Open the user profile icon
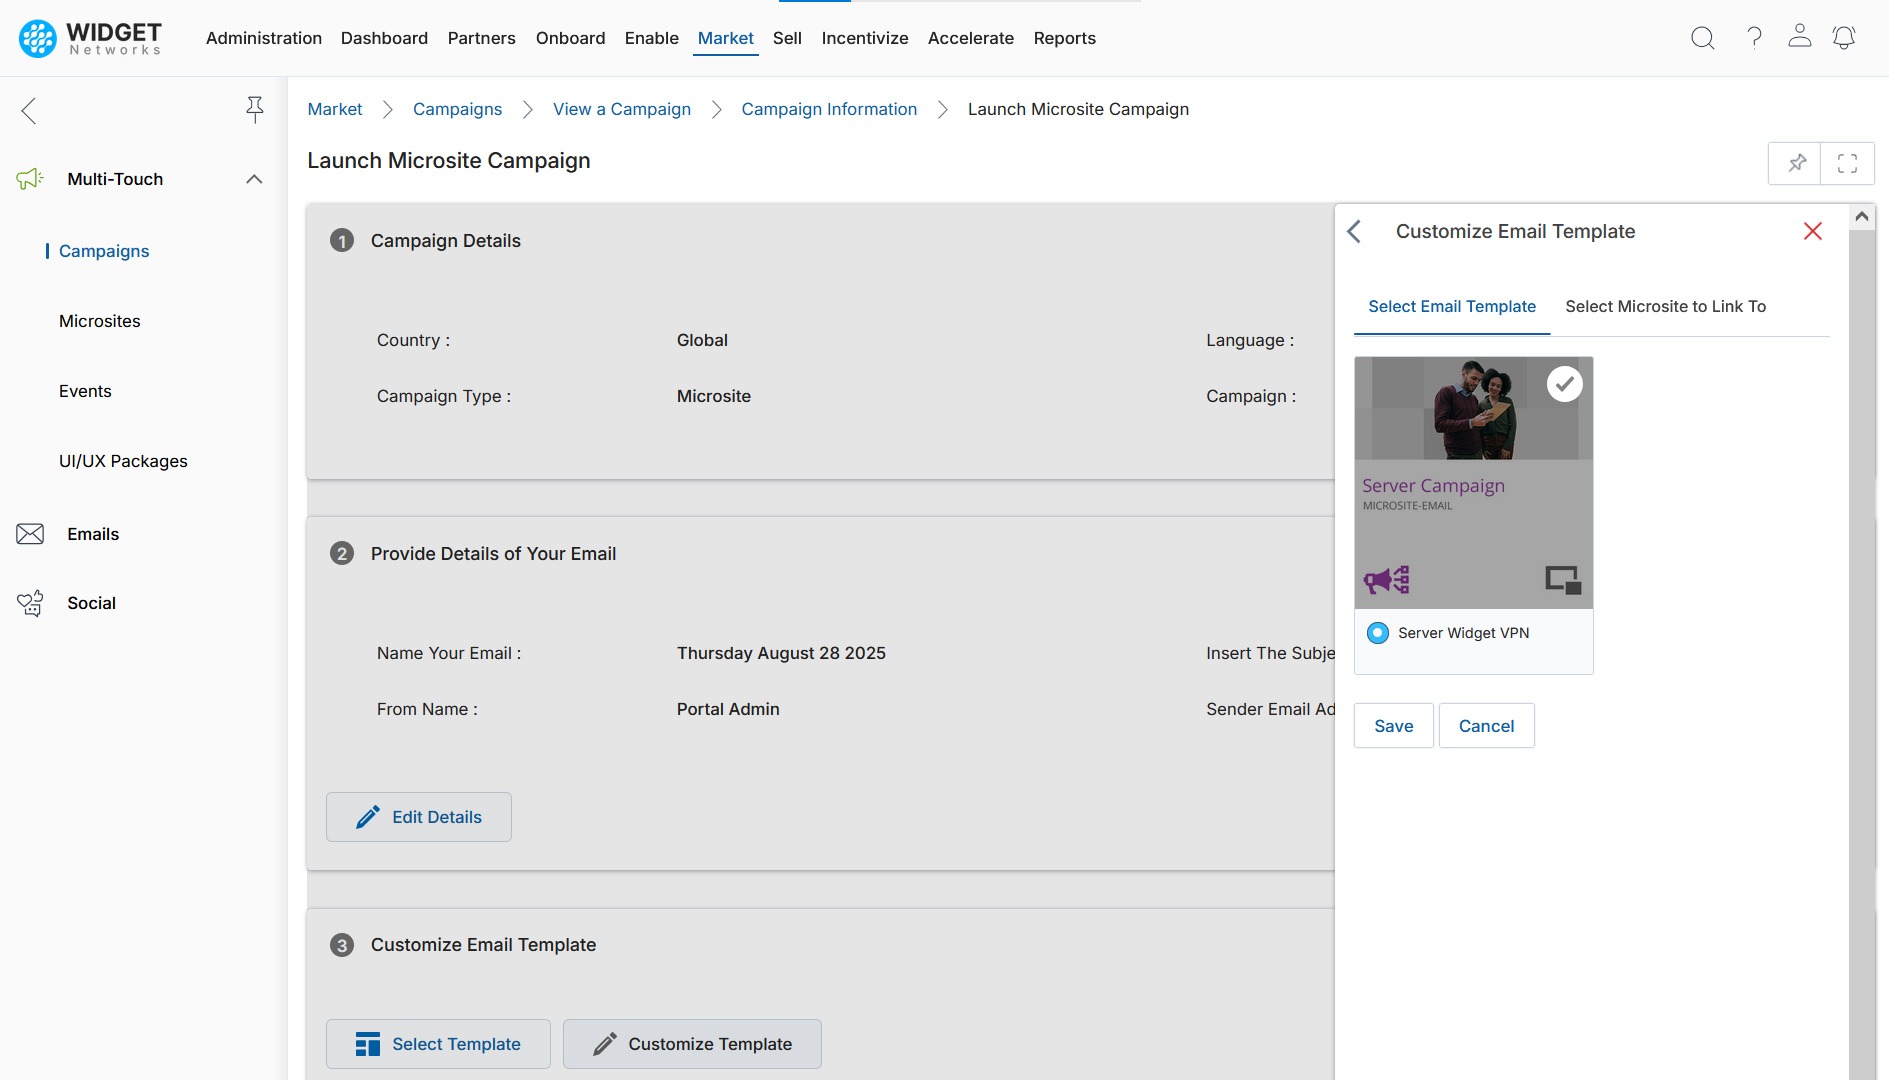The image size is (1889, 1080). 1799,36
